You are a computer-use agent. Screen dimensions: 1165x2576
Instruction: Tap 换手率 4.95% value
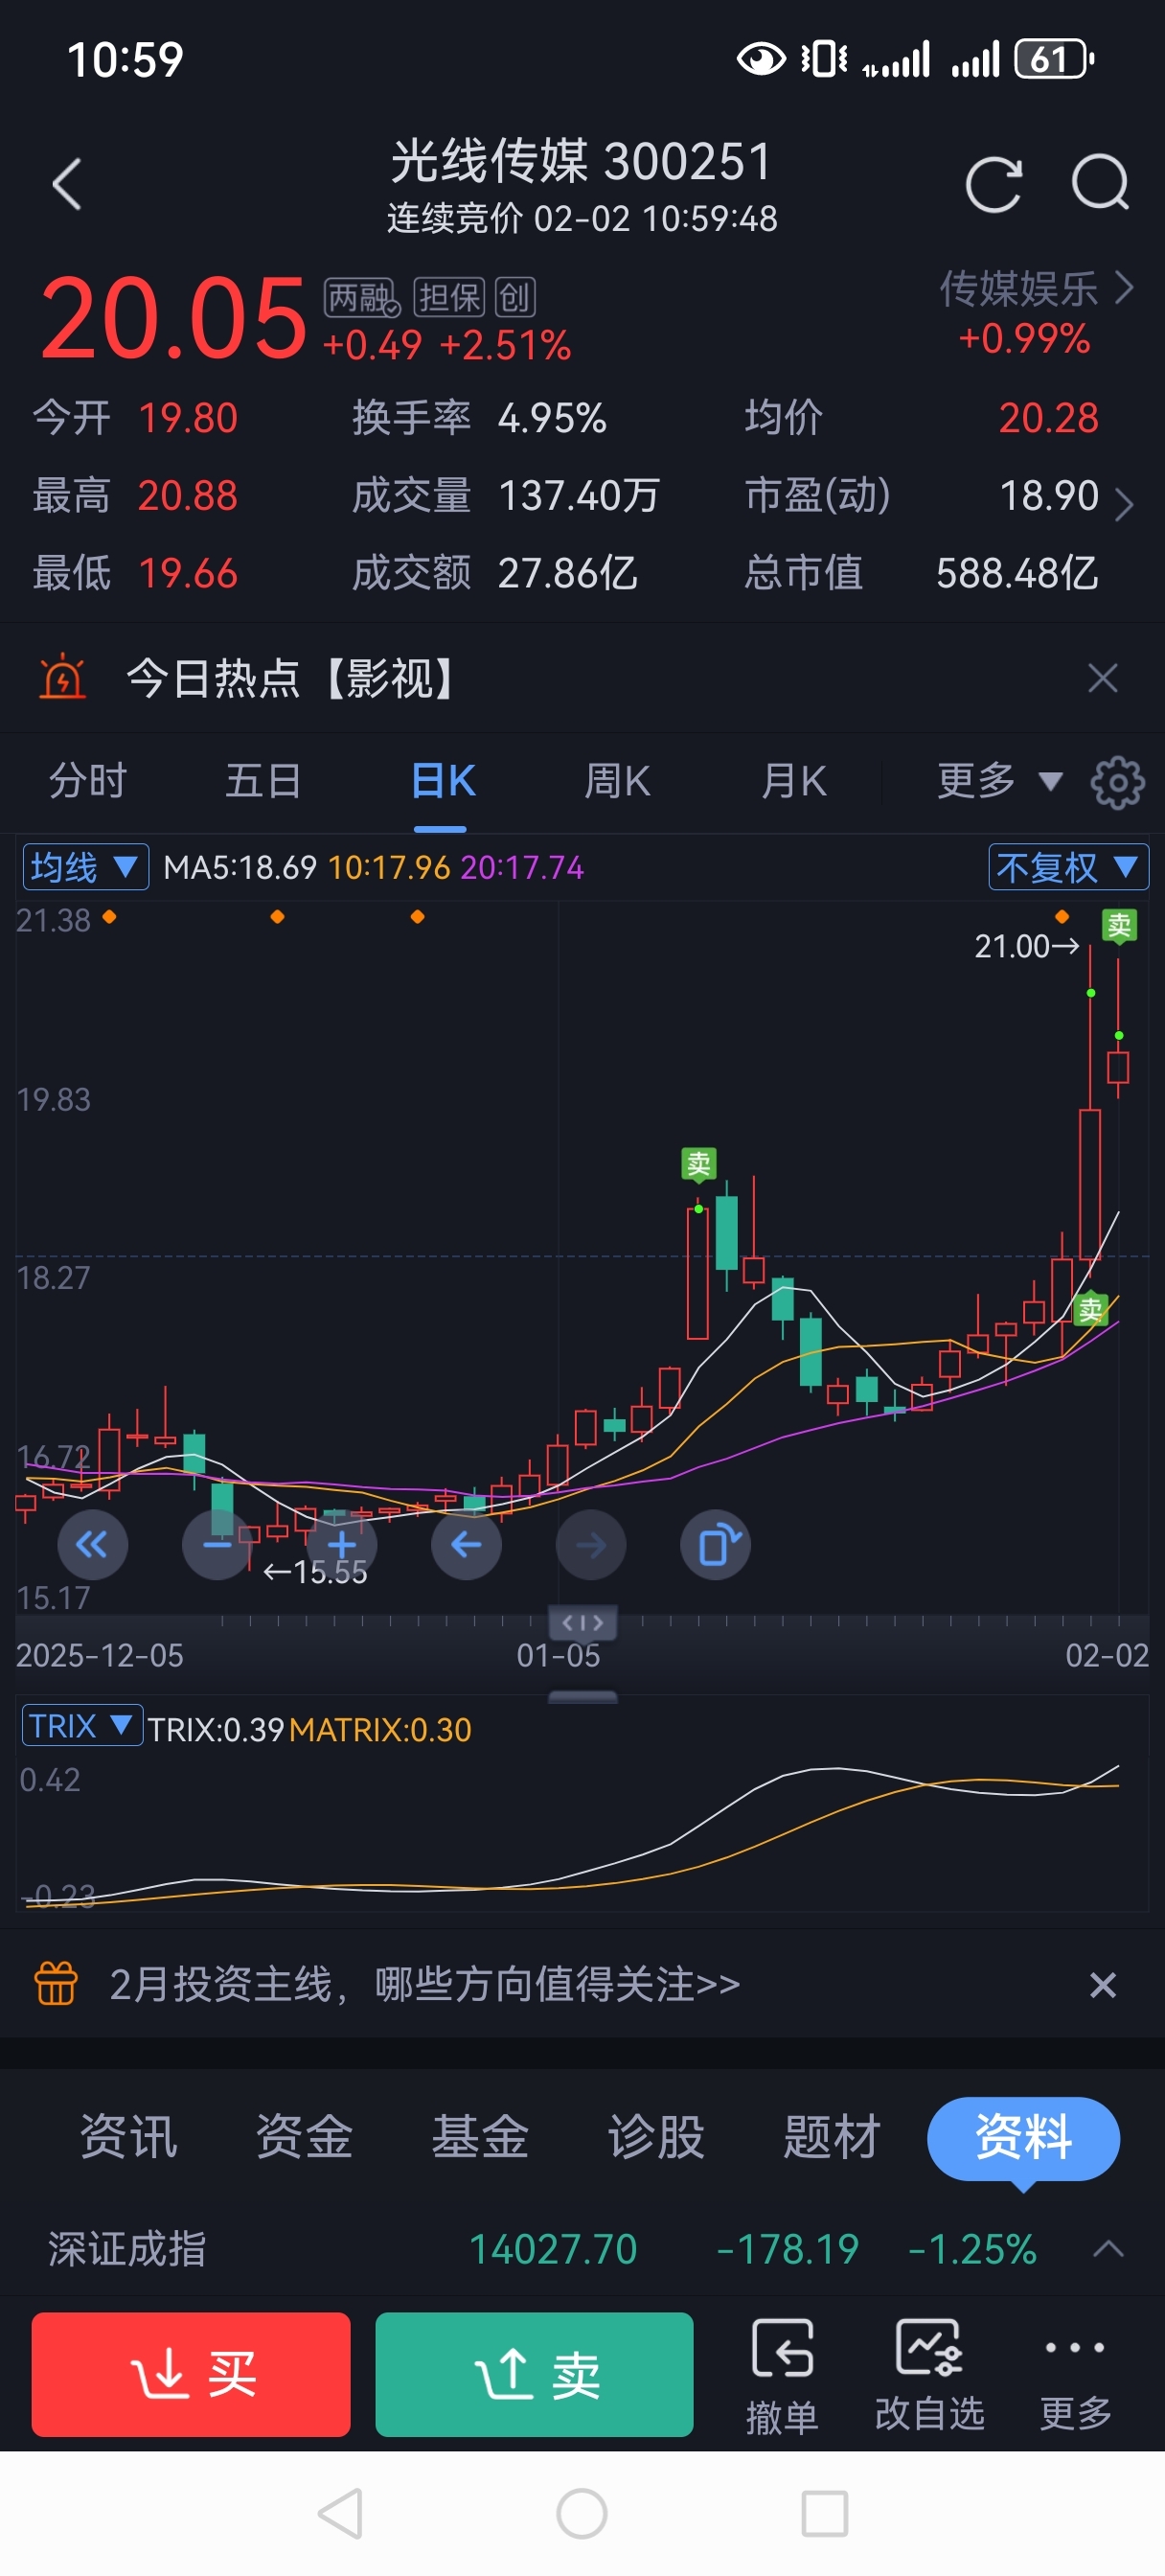click(x=552, y=418)
